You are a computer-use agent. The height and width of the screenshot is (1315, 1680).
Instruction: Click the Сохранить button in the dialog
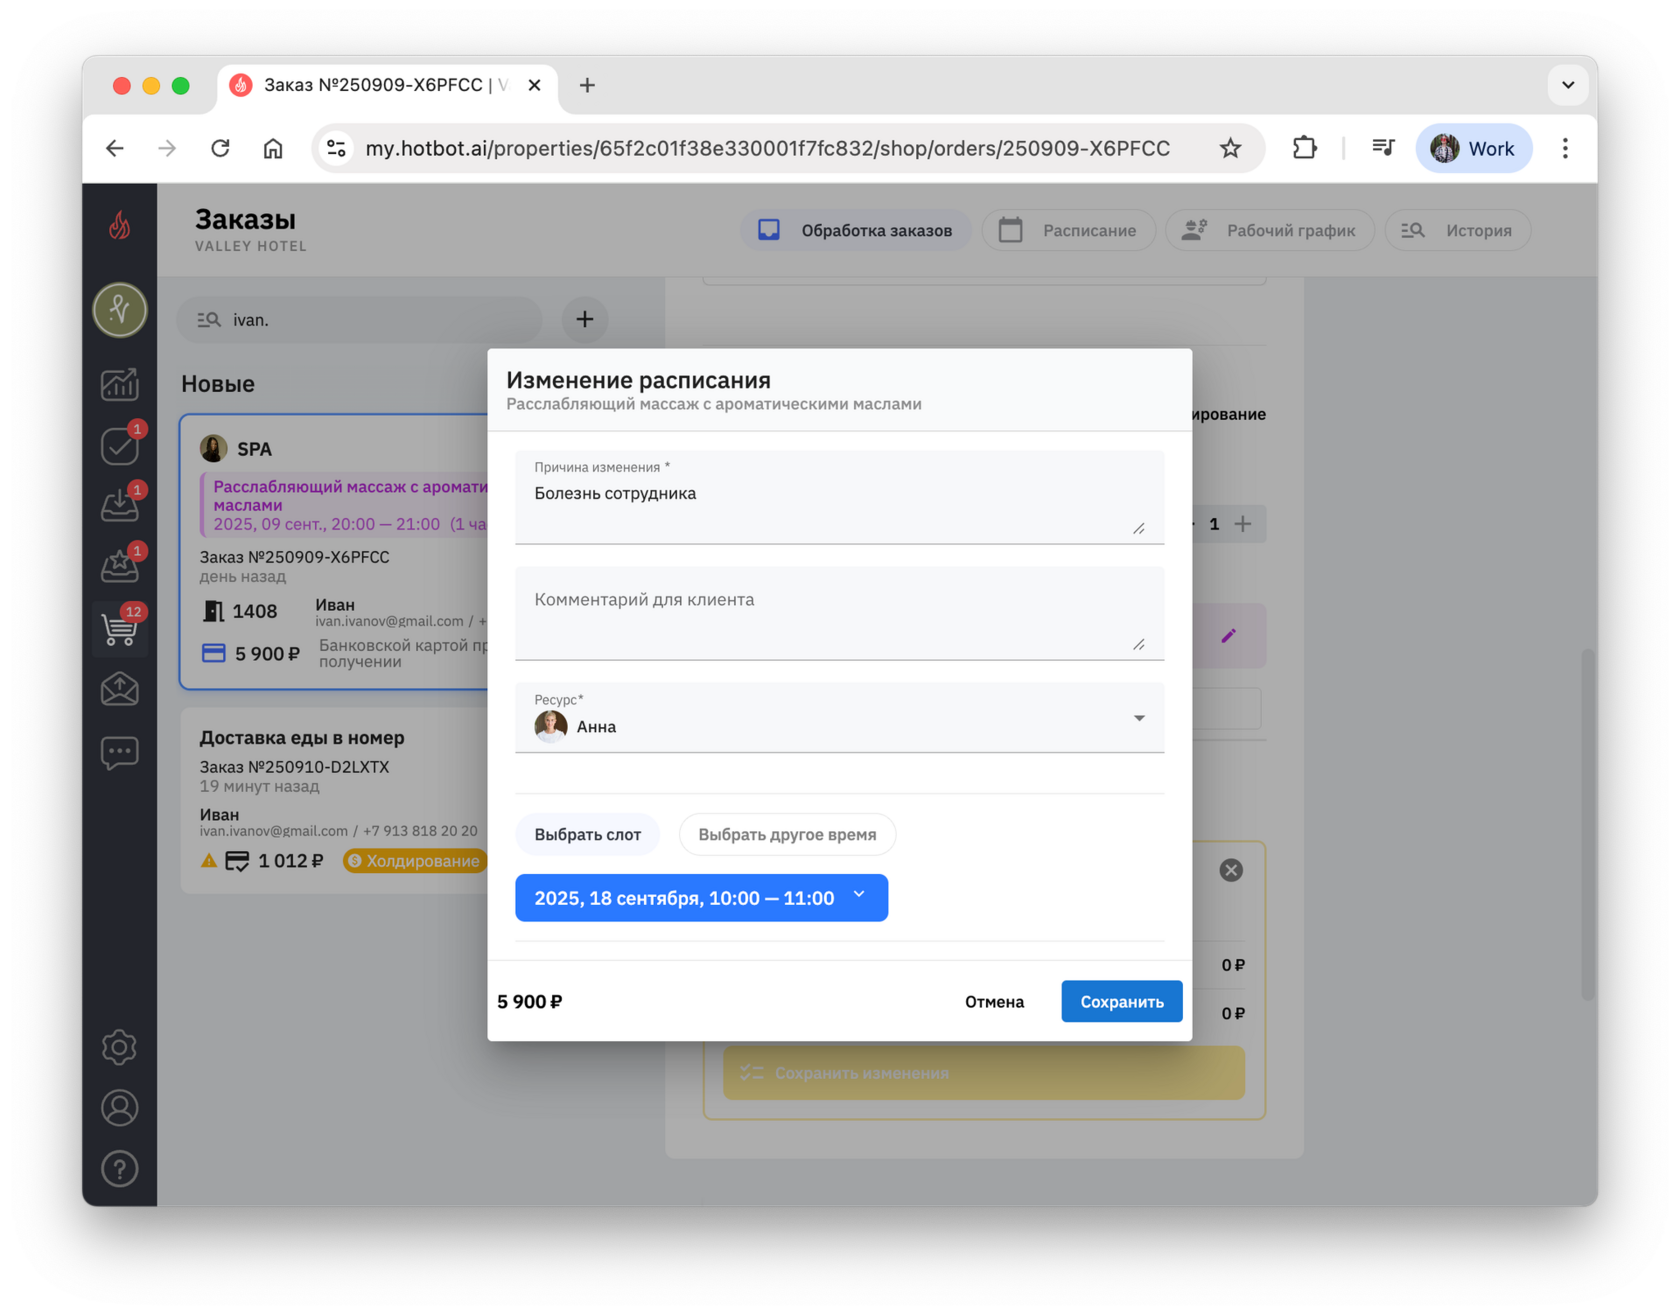point(1122,1002)
